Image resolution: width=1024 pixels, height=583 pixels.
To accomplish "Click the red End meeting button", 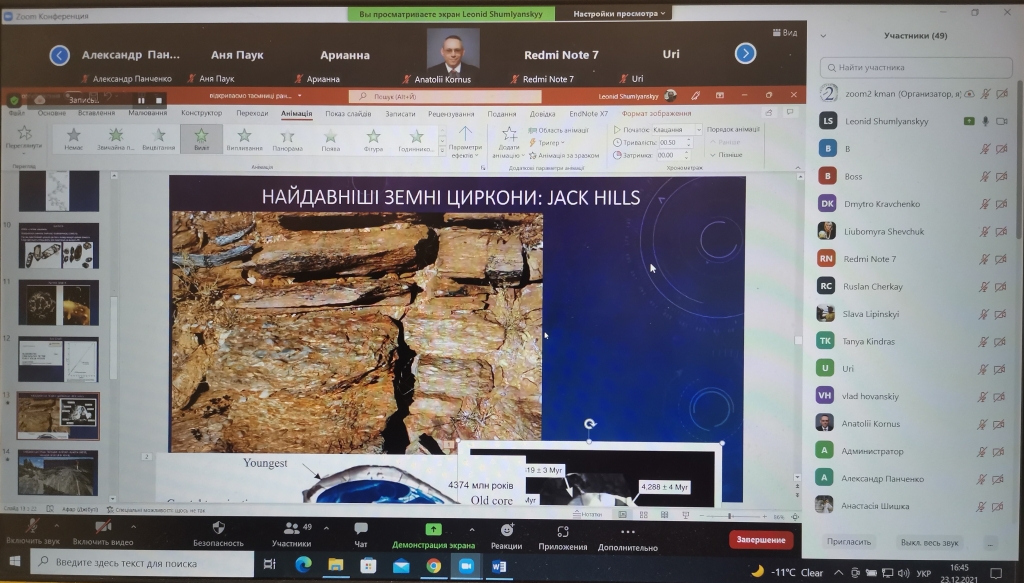I will [x=761, y=539].
